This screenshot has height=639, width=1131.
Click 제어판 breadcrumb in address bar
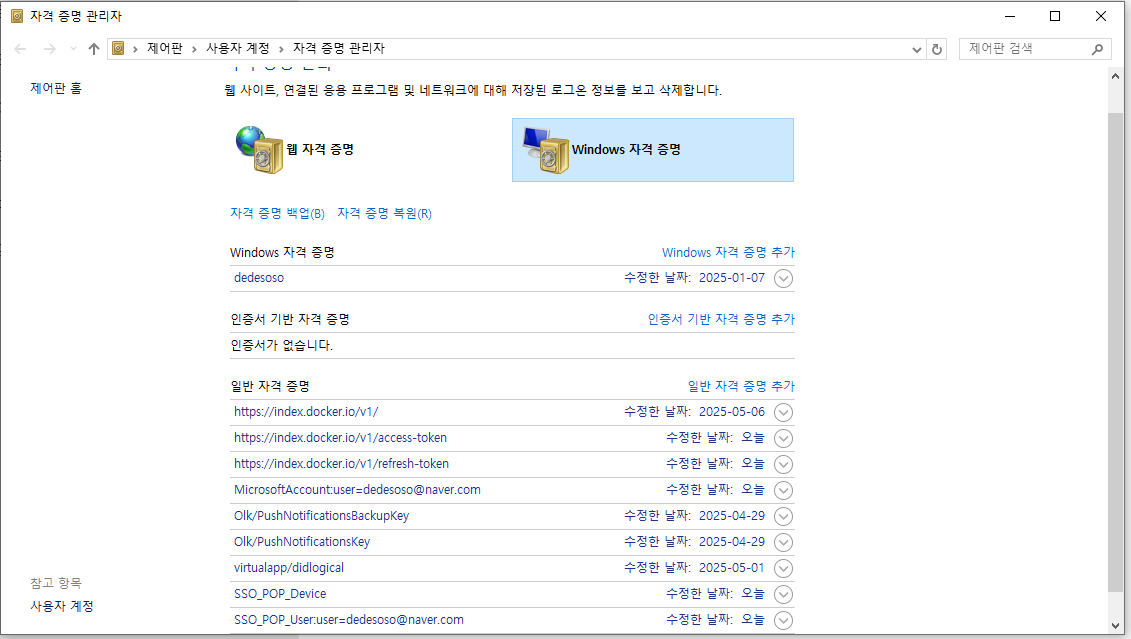[x=164, y=48]
